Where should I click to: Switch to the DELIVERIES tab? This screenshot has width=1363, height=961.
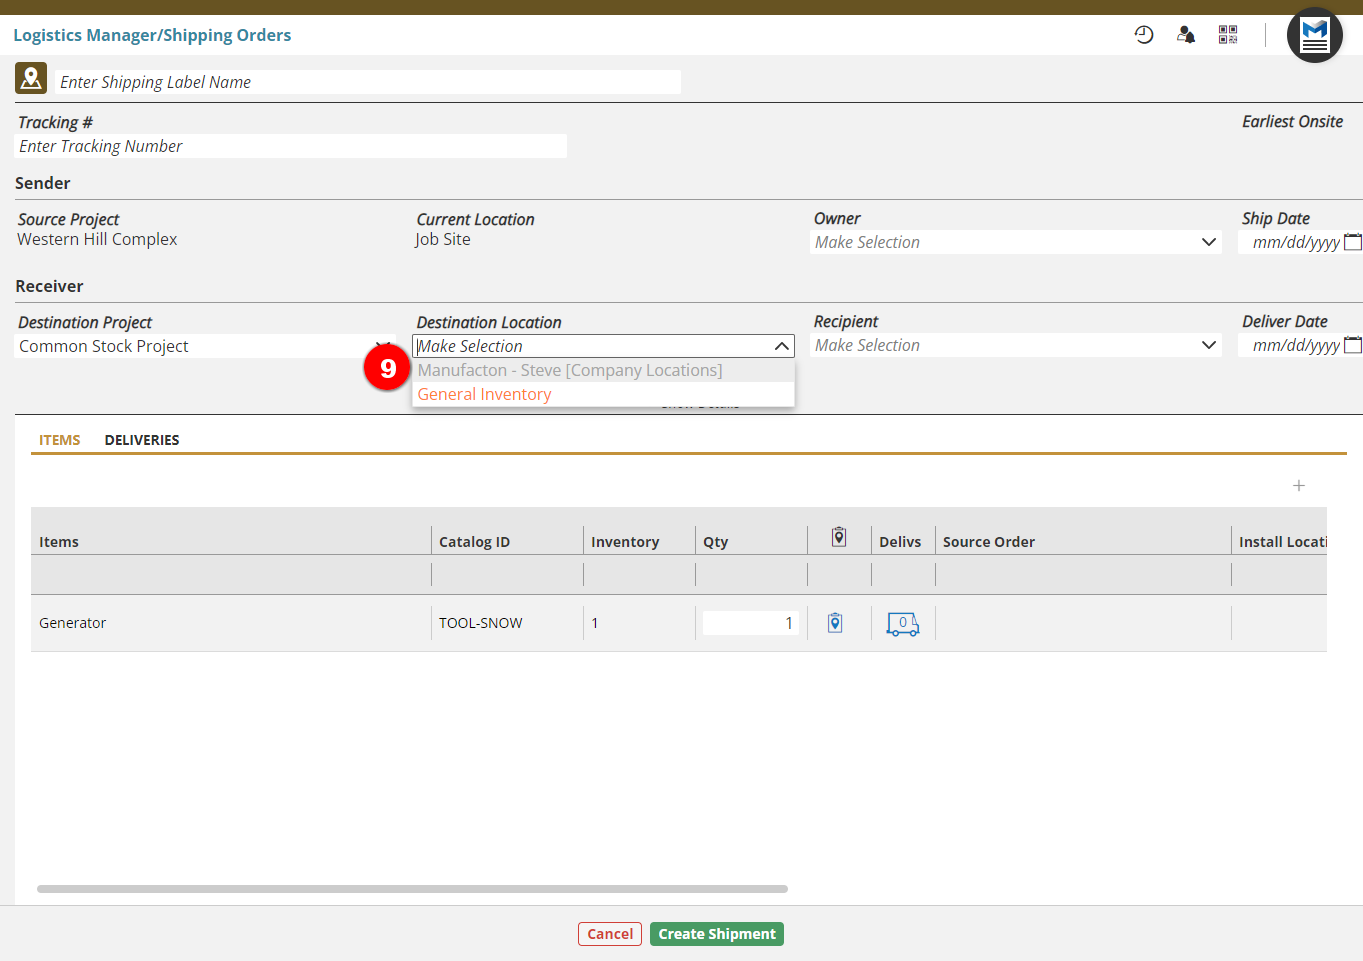click(142, 440)
